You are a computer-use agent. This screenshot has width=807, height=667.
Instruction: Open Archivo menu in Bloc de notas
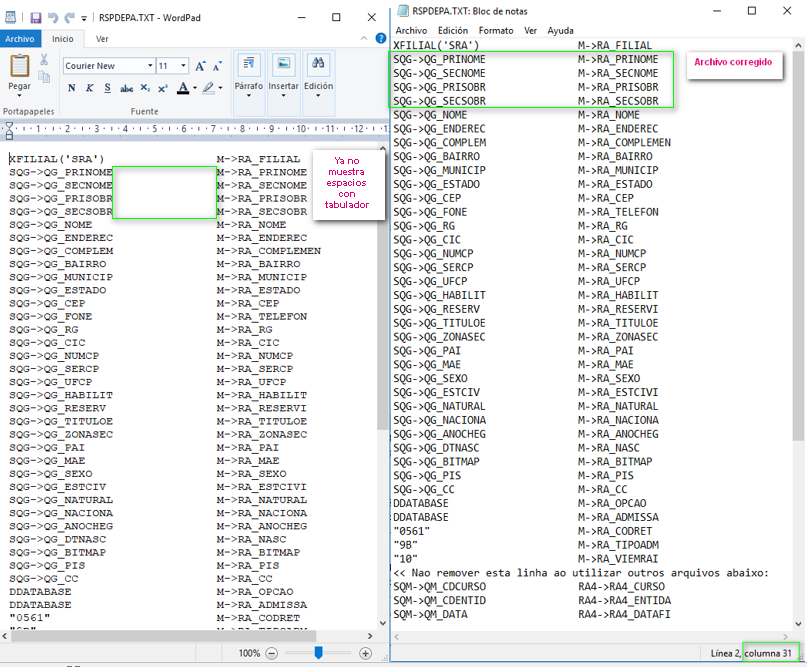[x=411, y=31]
